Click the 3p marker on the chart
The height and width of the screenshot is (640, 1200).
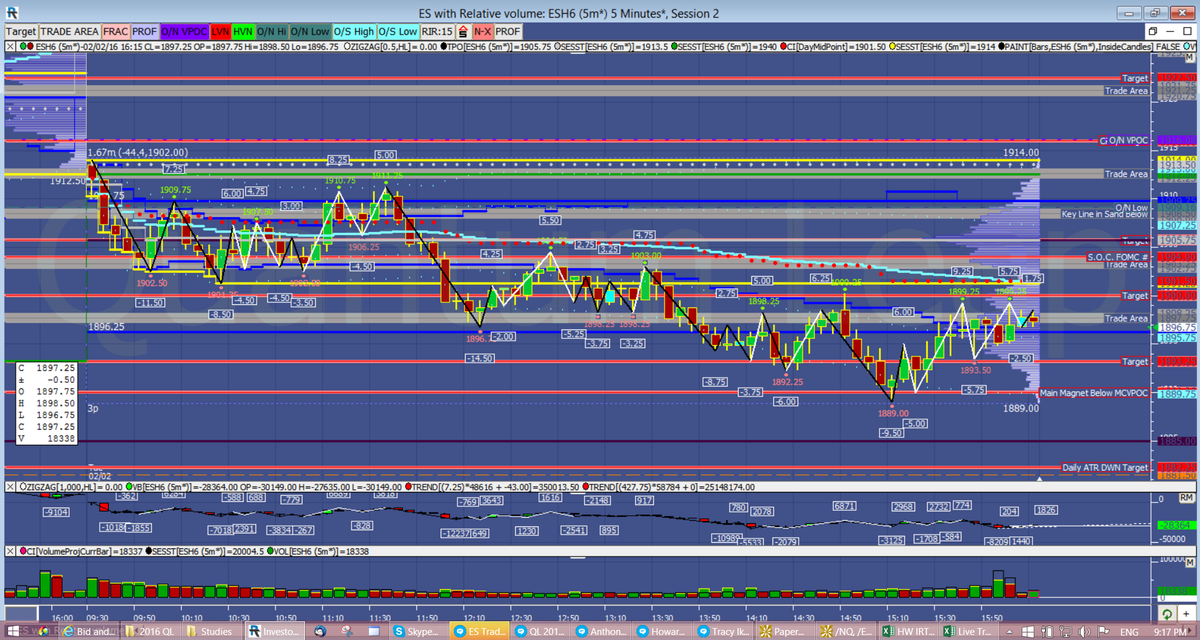pos(93,409)
